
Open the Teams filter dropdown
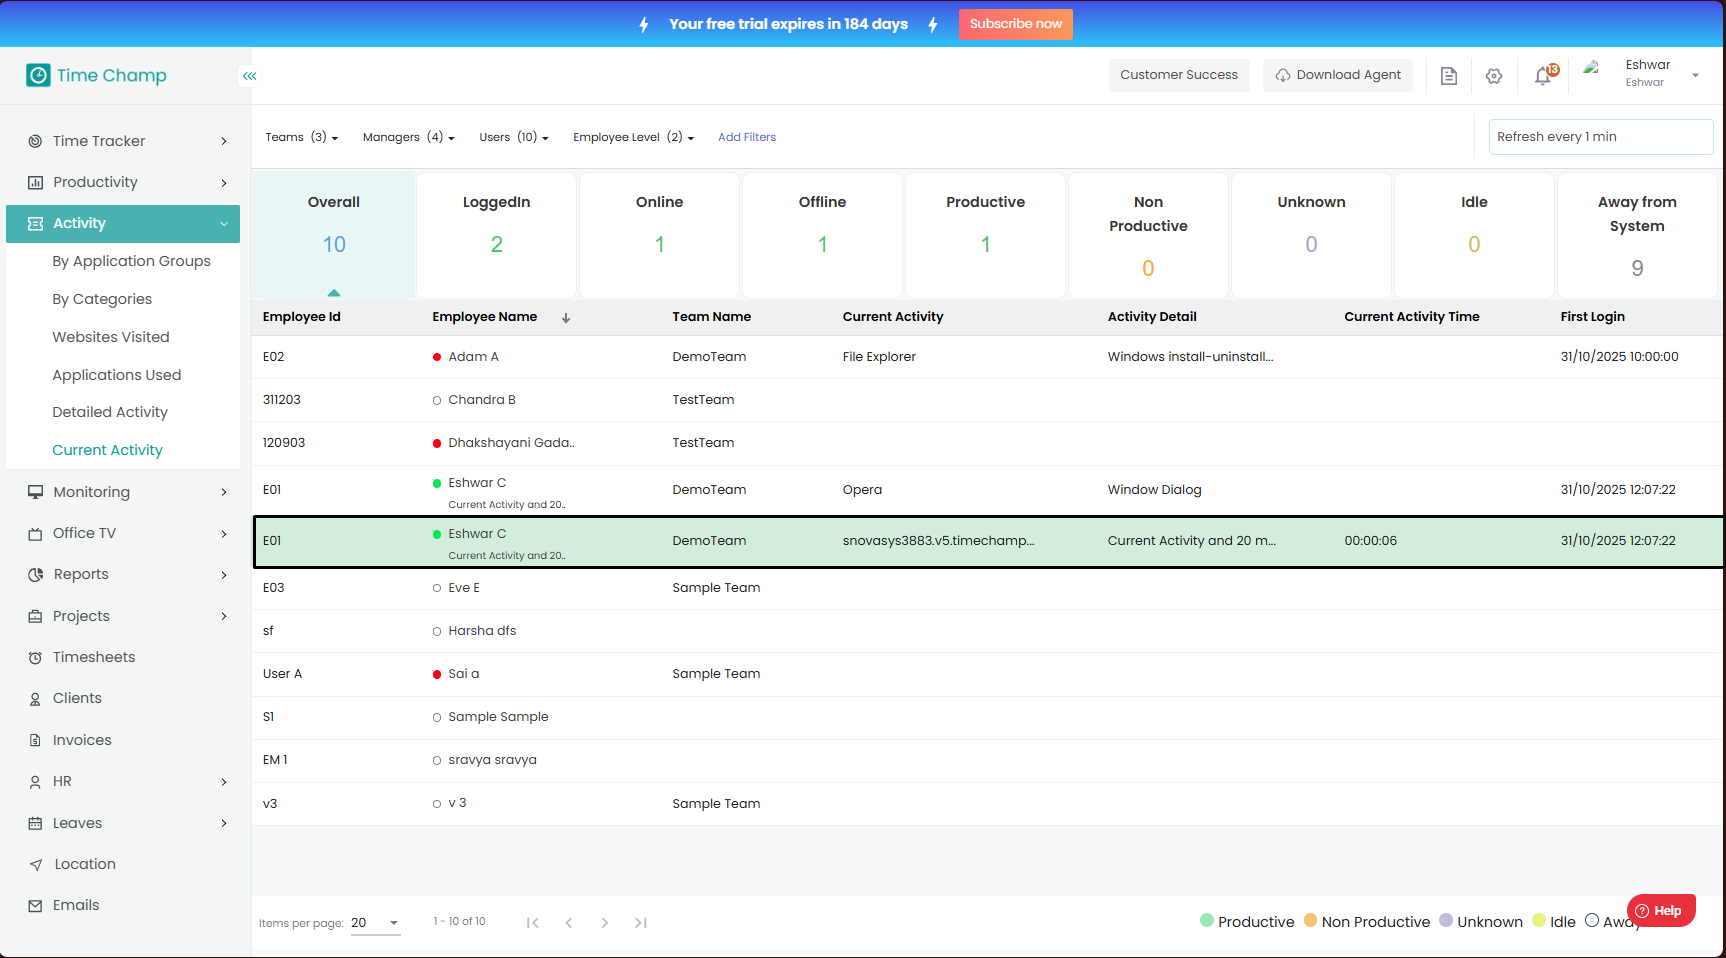(301, 137)
